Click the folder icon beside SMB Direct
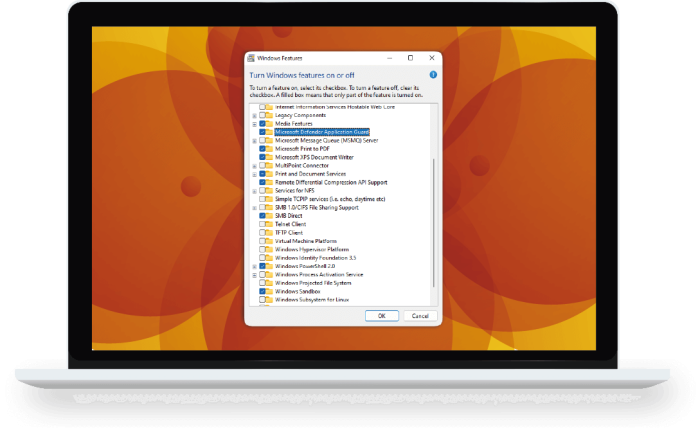 (x=270, y=215)
